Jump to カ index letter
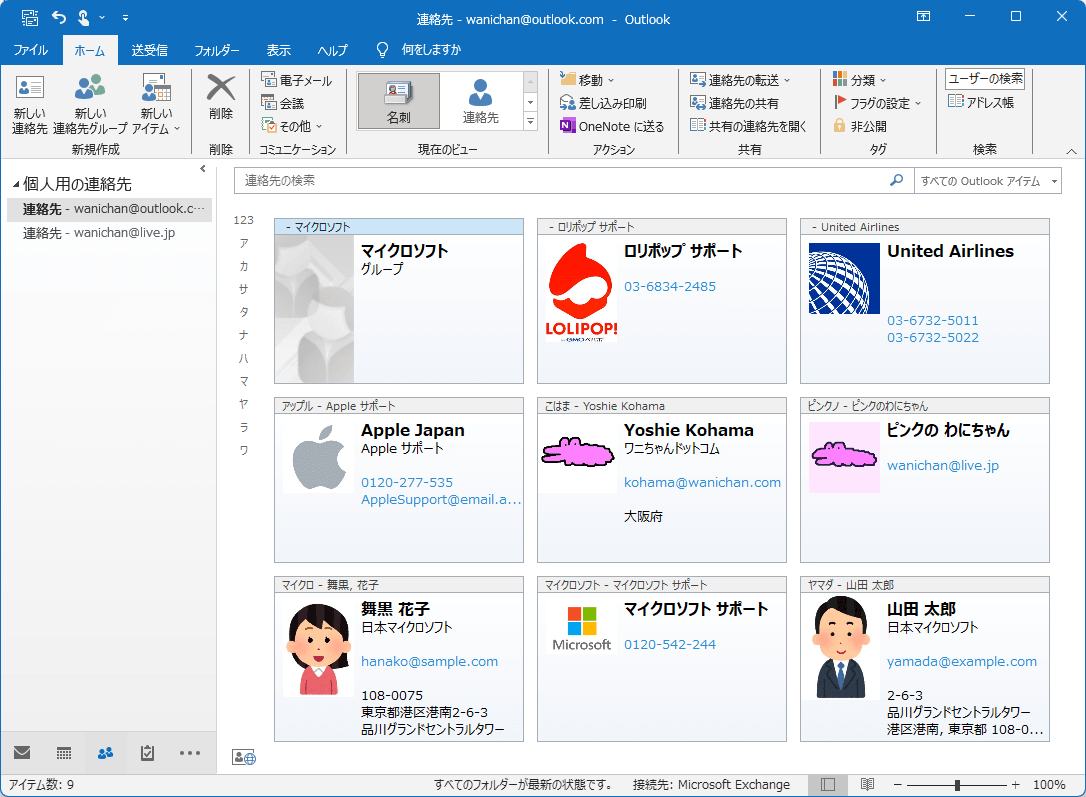Viewport: 1086px width, 797px height. 244,266
